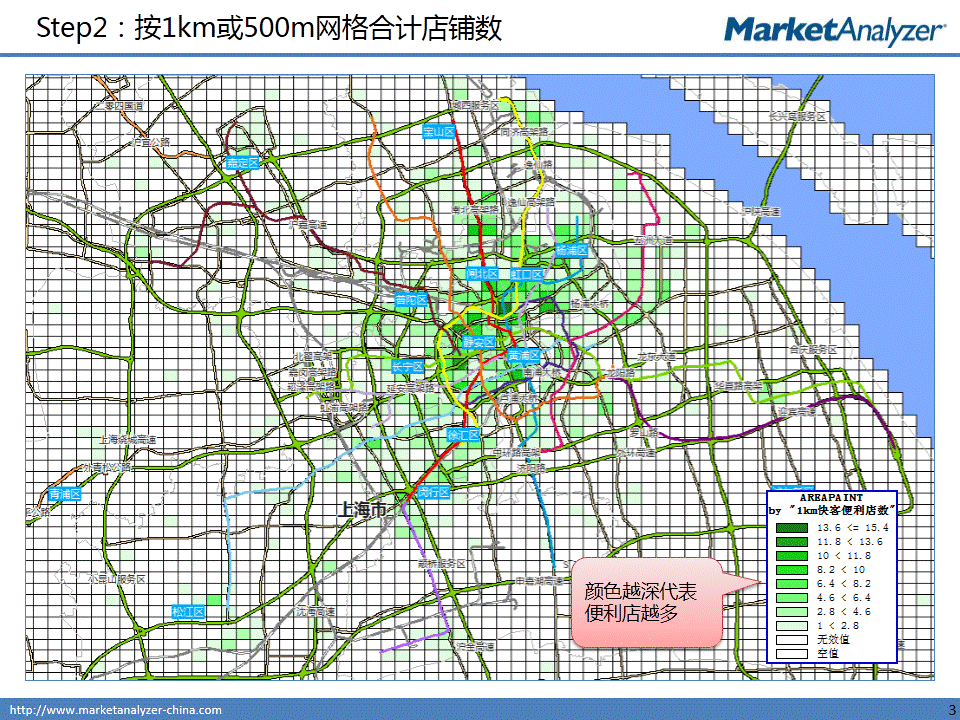This screenshot has height=720, width=960.
Task: Click the darkest green 13.6–15.4 legend swatch
Action: 793,526
